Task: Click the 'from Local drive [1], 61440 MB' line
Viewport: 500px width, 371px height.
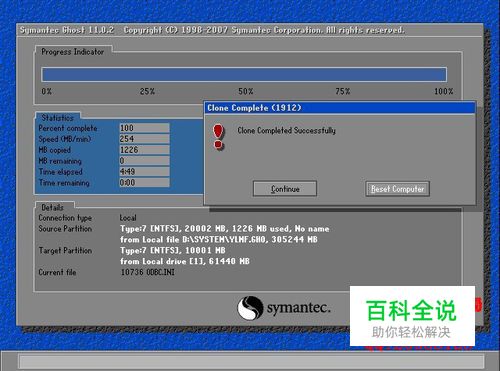Action: 185,261
